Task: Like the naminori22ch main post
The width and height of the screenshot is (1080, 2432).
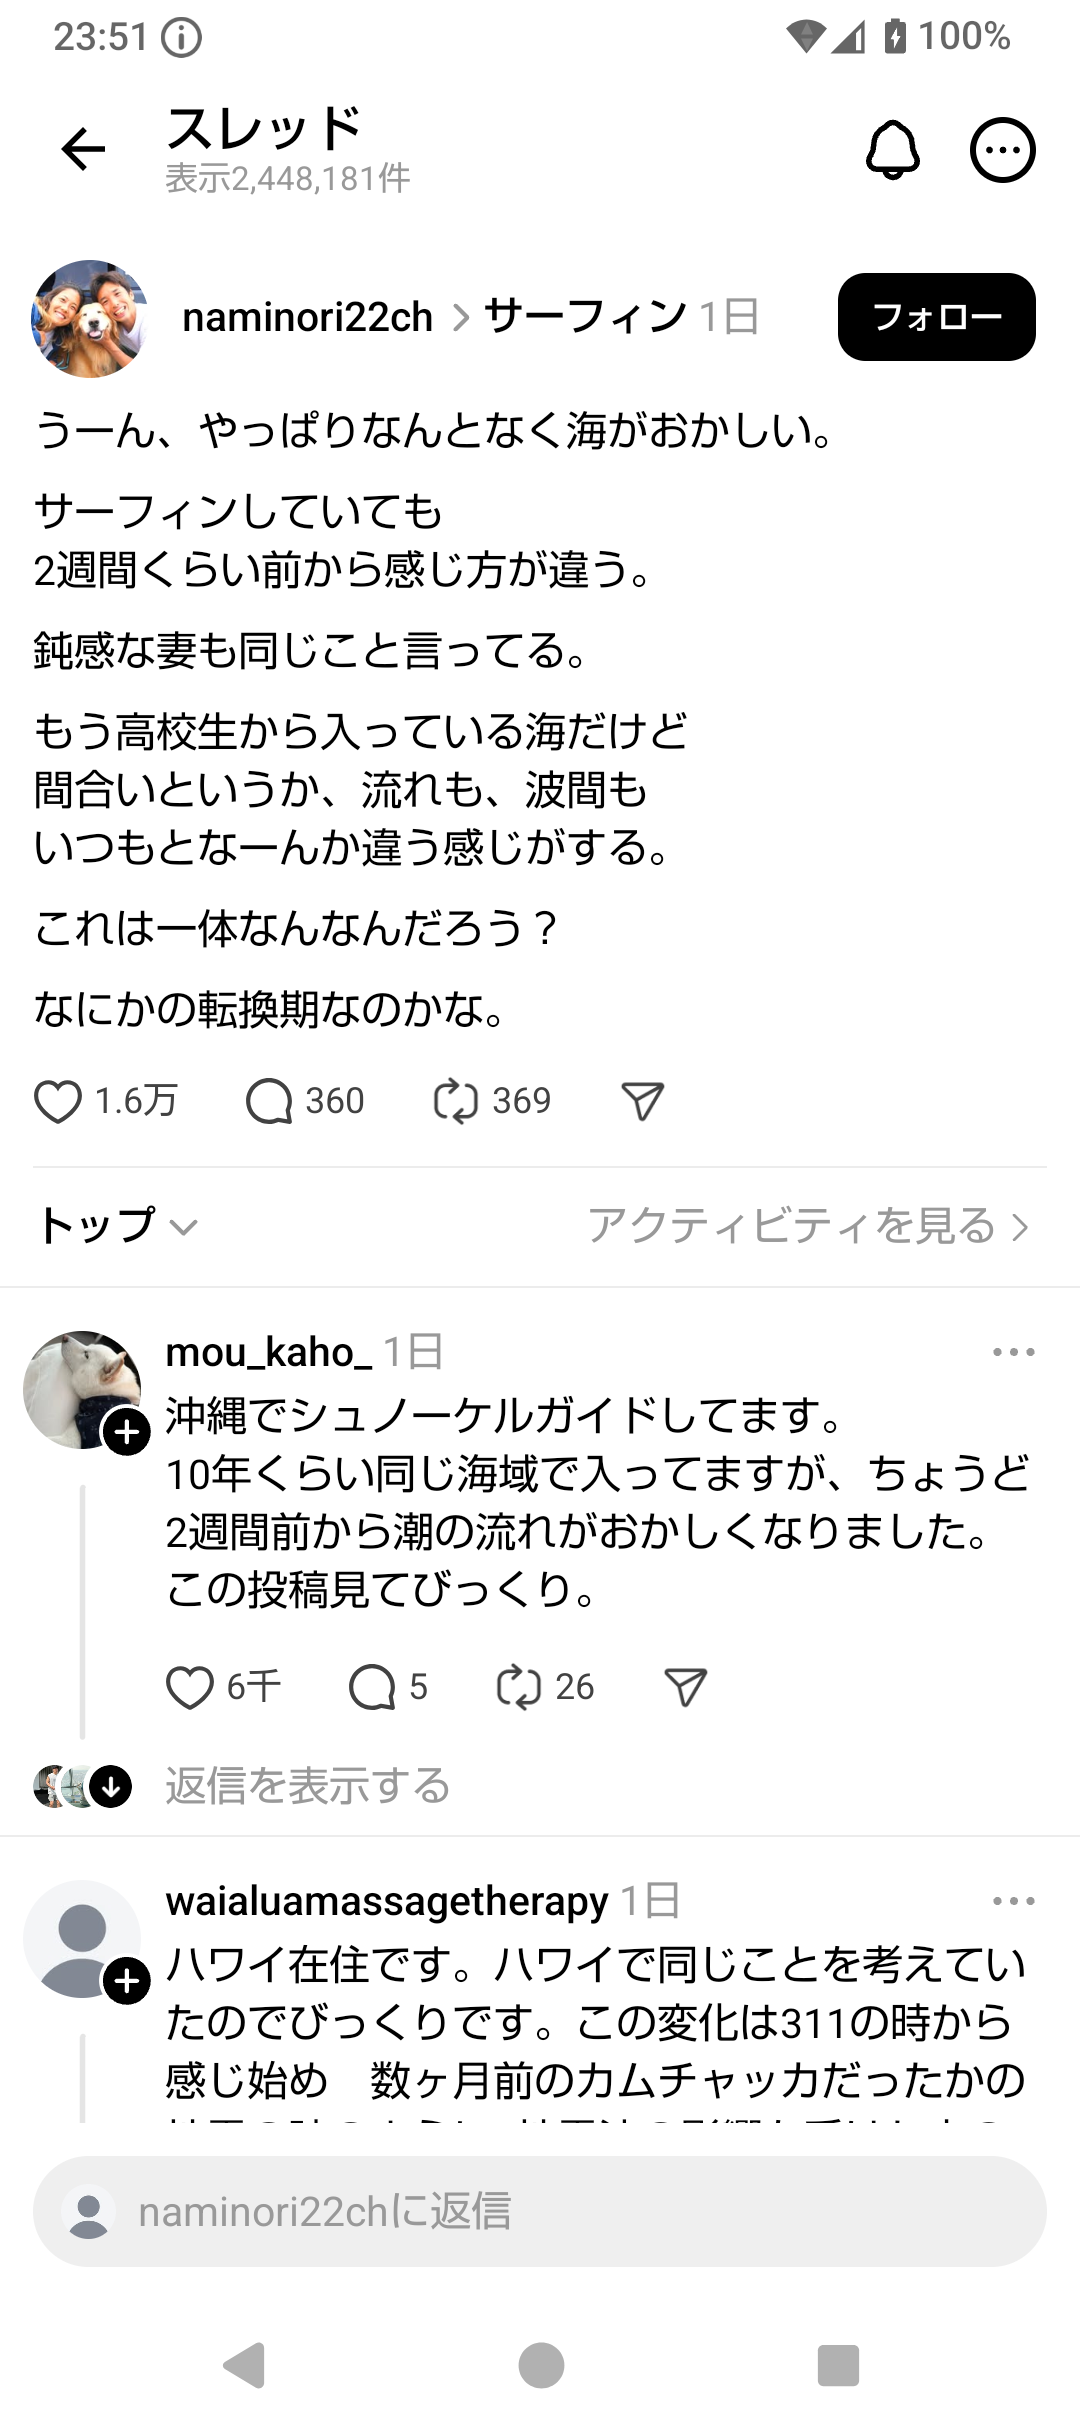Action: (58, 1102)
